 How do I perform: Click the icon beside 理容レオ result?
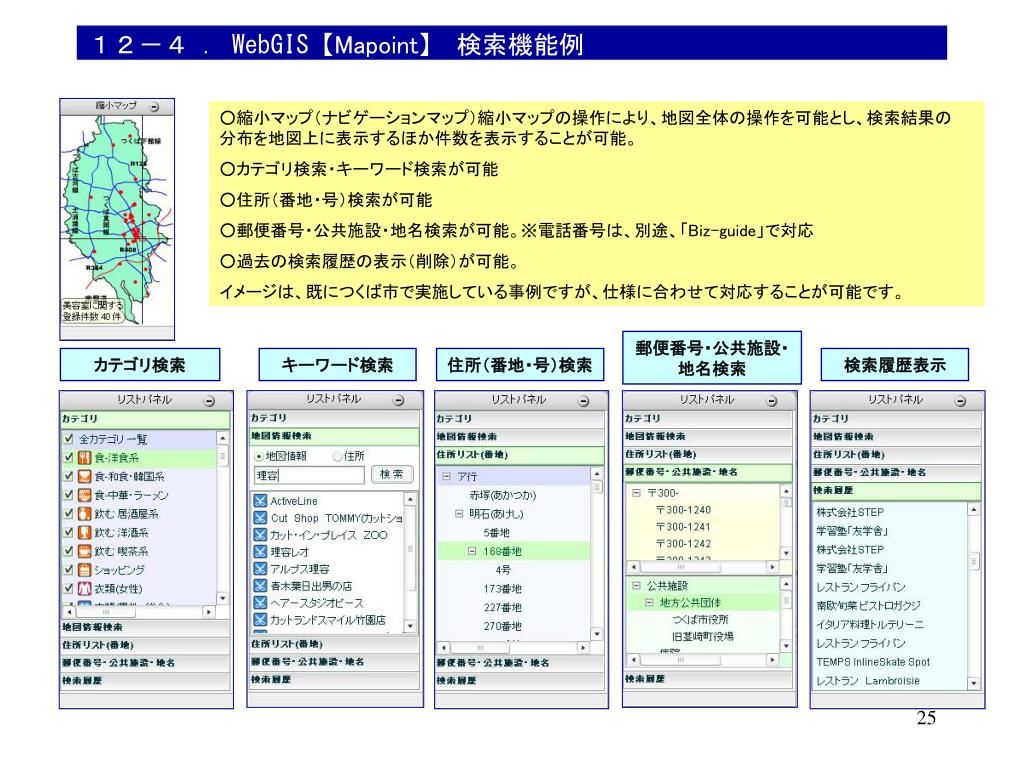260,552
